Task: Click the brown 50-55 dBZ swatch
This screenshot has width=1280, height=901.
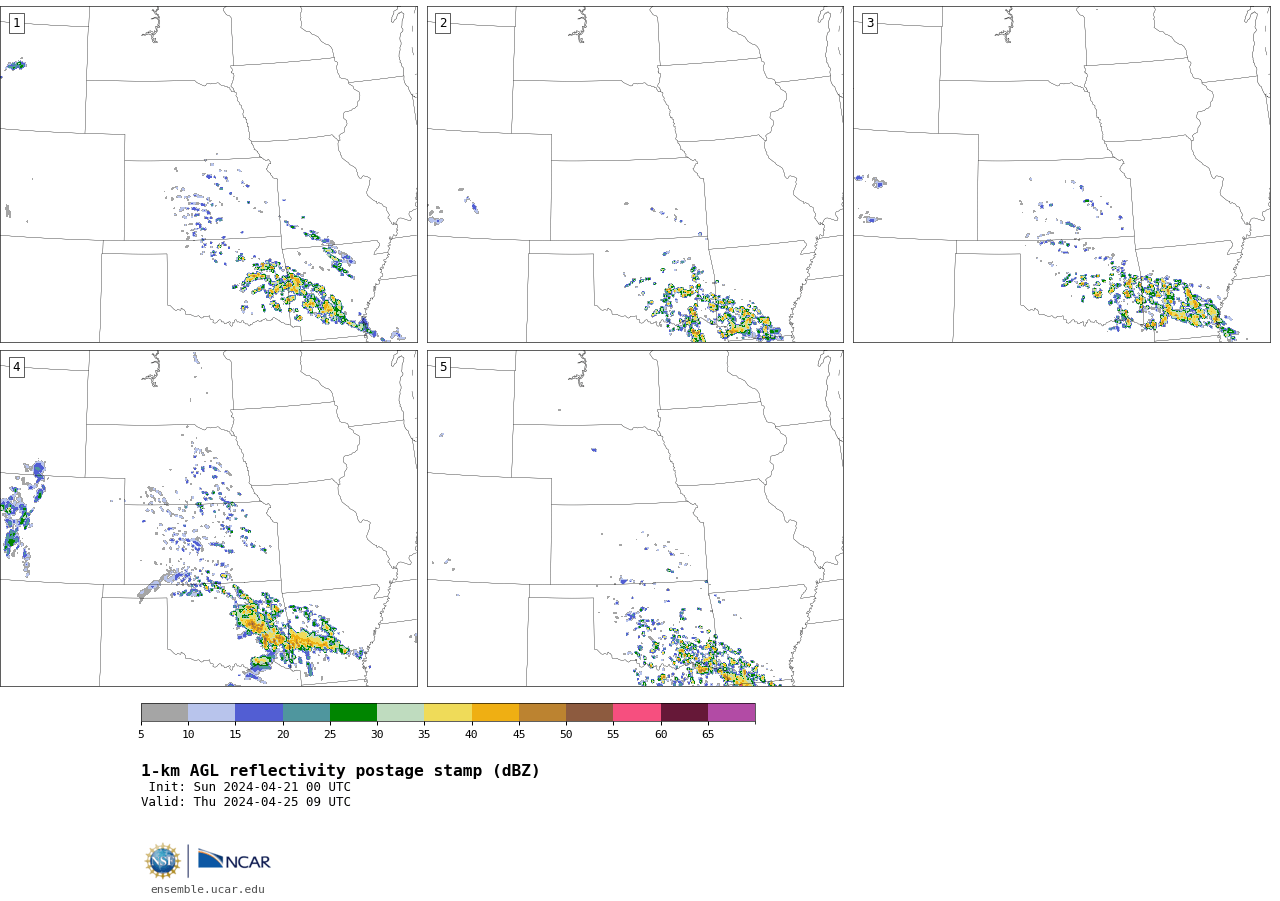Action: pos(589,713)
